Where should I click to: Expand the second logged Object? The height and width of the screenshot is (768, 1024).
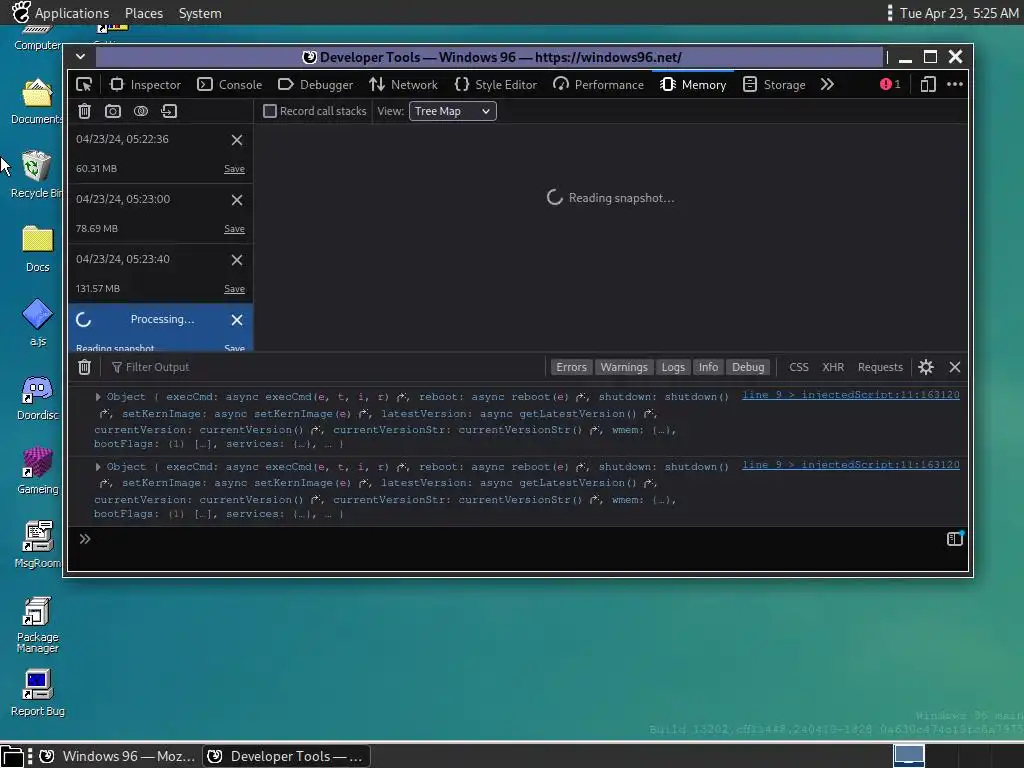[98, 466]
